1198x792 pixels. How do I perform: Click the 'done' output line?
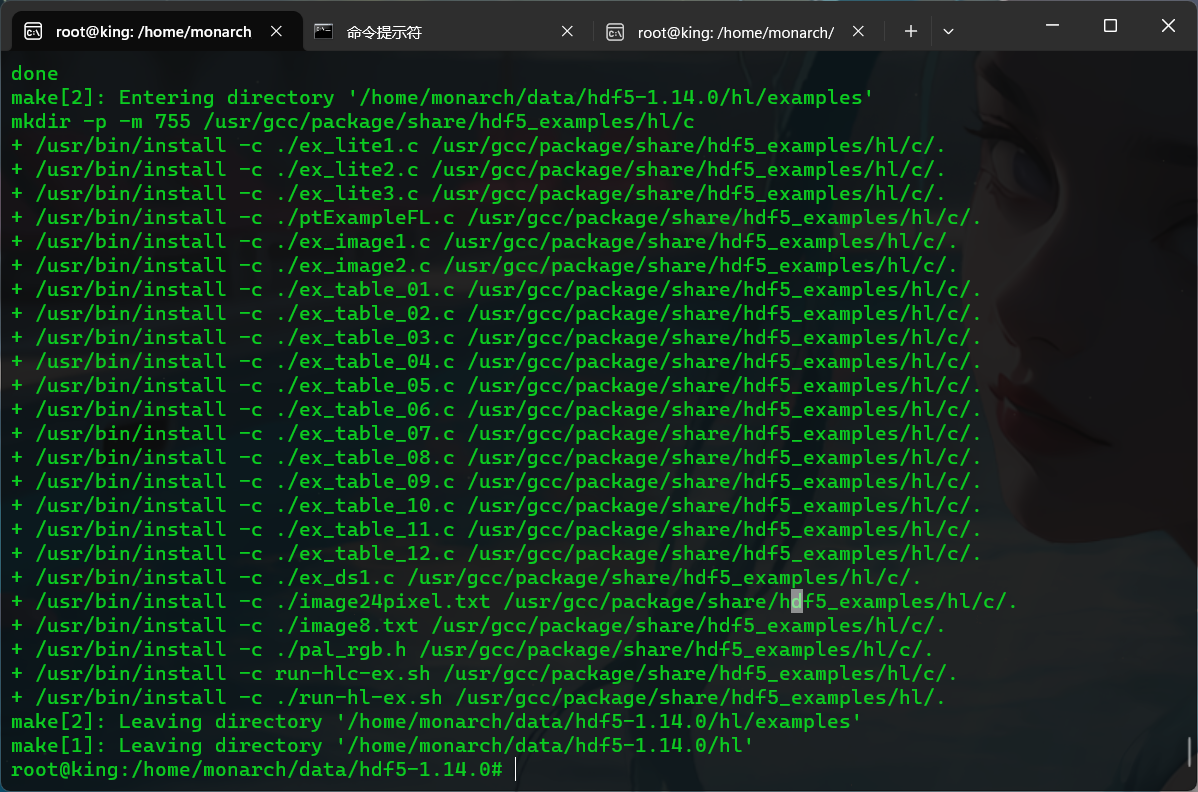[x=34, y=73]
